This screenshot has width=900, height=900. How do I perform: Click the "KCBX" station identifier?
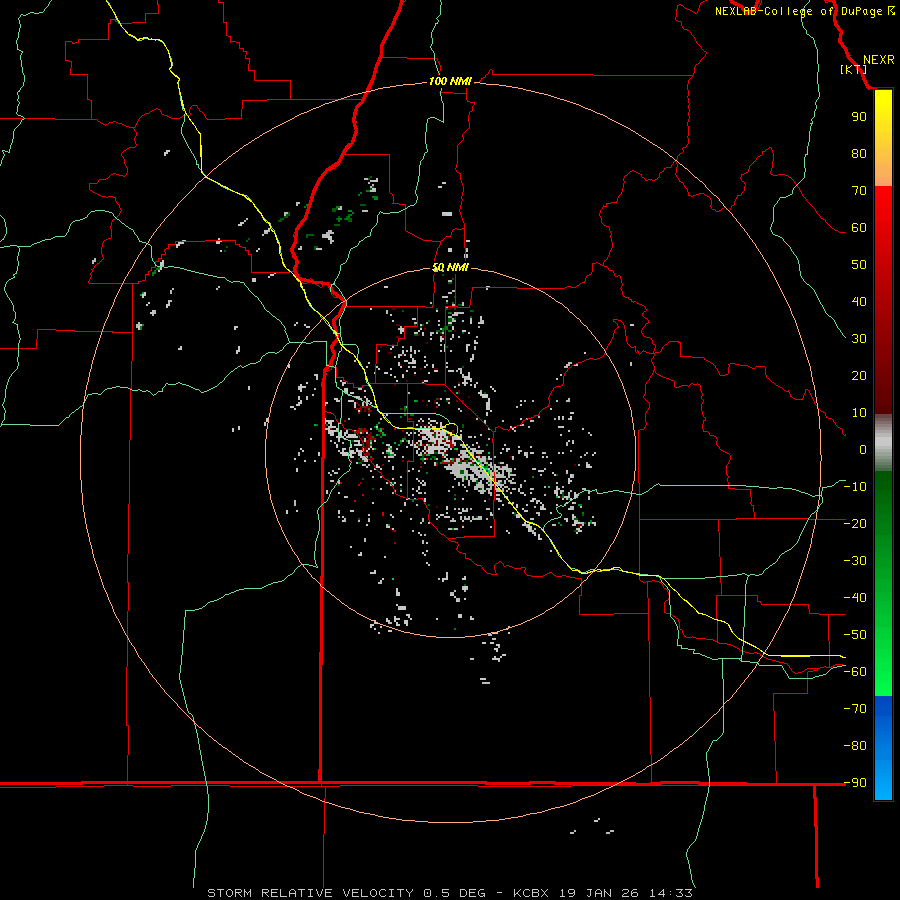(531, 893)
